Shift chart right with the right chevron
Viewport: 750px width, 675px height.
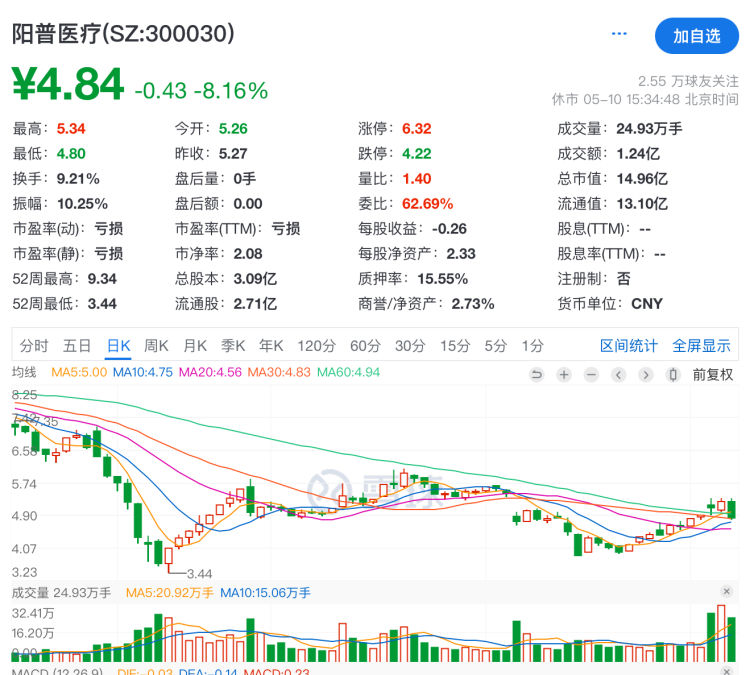tap(646, 375)
